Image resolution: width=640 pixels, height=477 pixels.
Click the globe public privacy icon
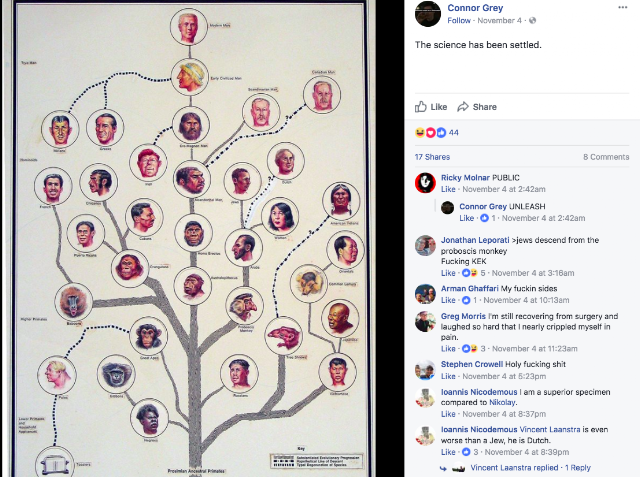(x=532, y=20)
